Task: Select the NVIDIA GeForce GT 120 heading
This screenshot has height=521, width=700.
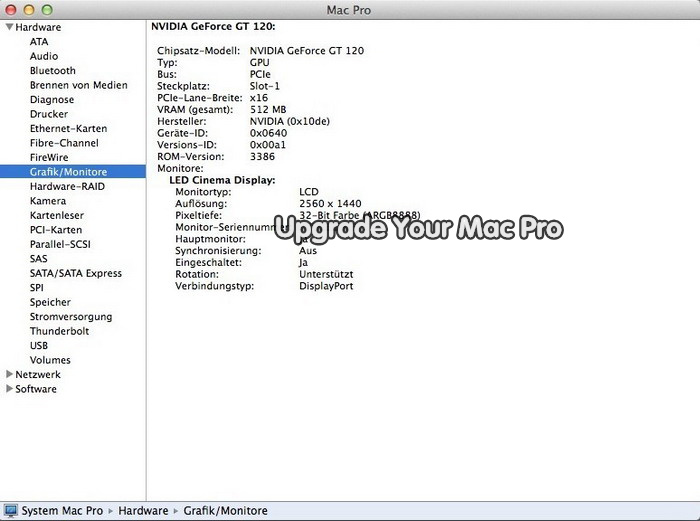Action: (x=213, y=25)
